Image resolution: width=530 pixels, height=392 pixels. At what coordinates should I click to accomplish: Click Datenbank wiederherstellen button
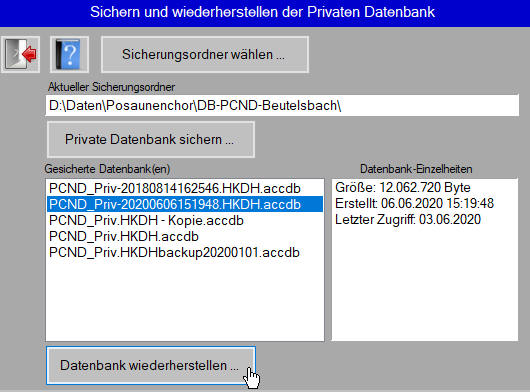(151, 365)
